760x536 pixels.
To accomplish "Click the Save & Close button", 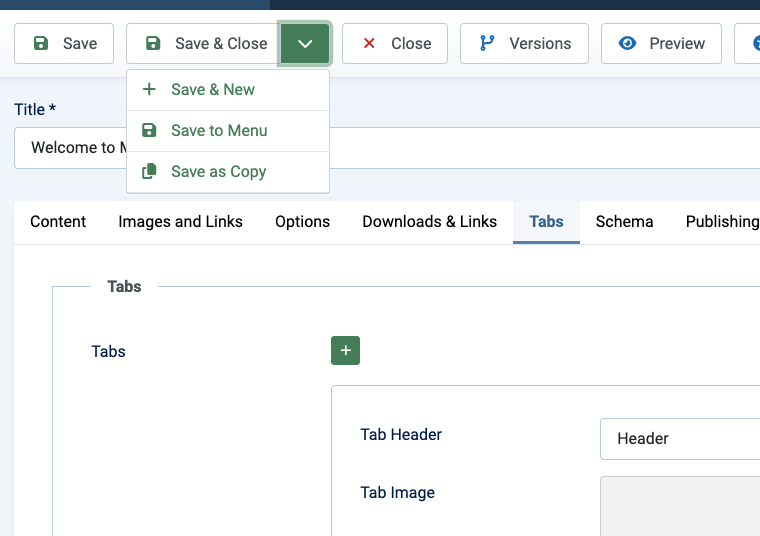I will 204,44.
